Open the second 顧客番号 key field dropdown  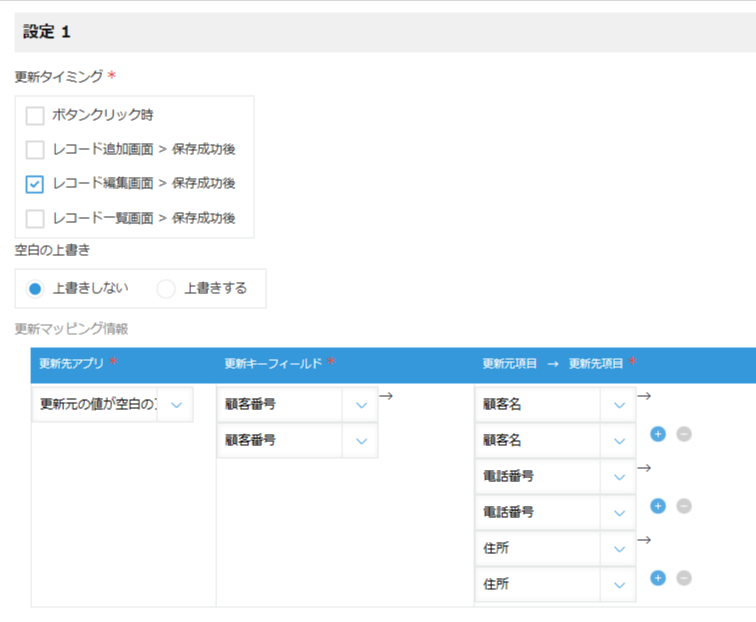pyautogui.click(x=297, y=440)
